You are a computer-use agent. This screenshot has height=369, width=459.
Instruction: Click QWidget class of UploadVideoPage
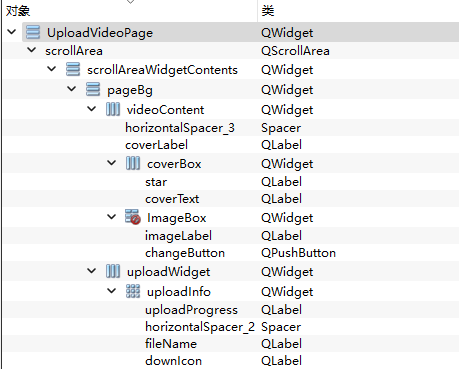[x=287, y=33]
